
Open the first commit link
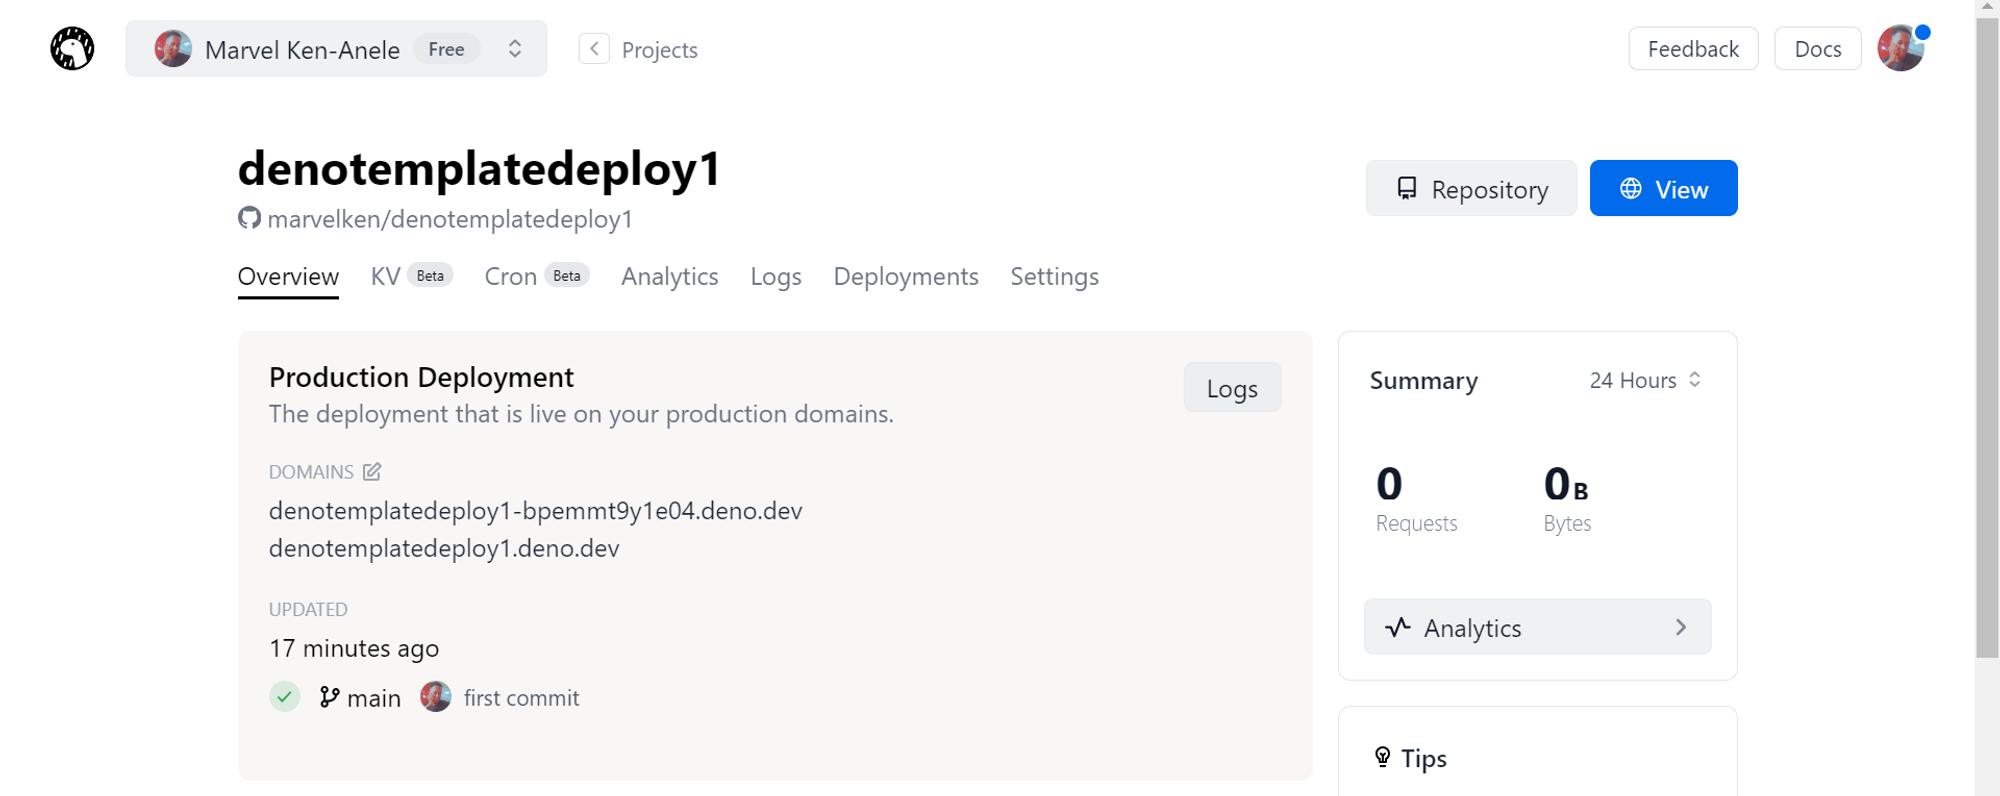pos(521,698)
